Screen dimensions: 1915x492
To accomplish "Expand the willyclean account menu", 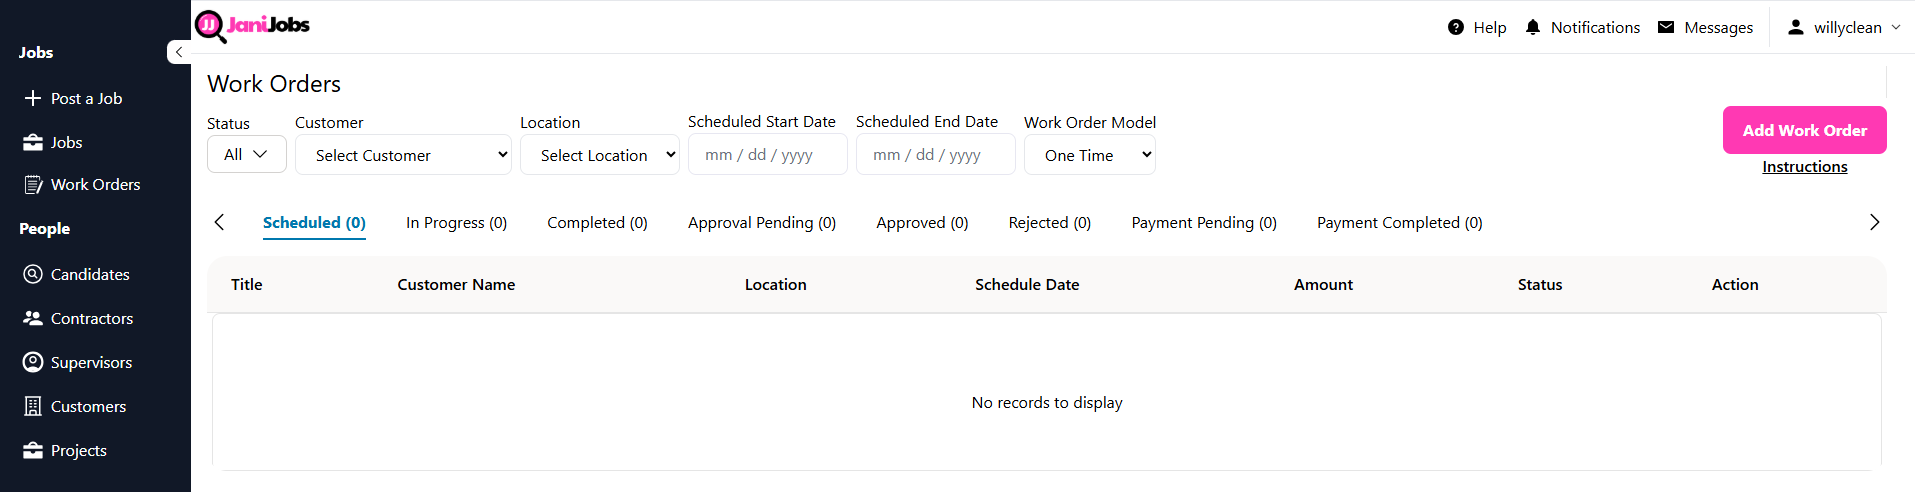I will pos(1843,27).
